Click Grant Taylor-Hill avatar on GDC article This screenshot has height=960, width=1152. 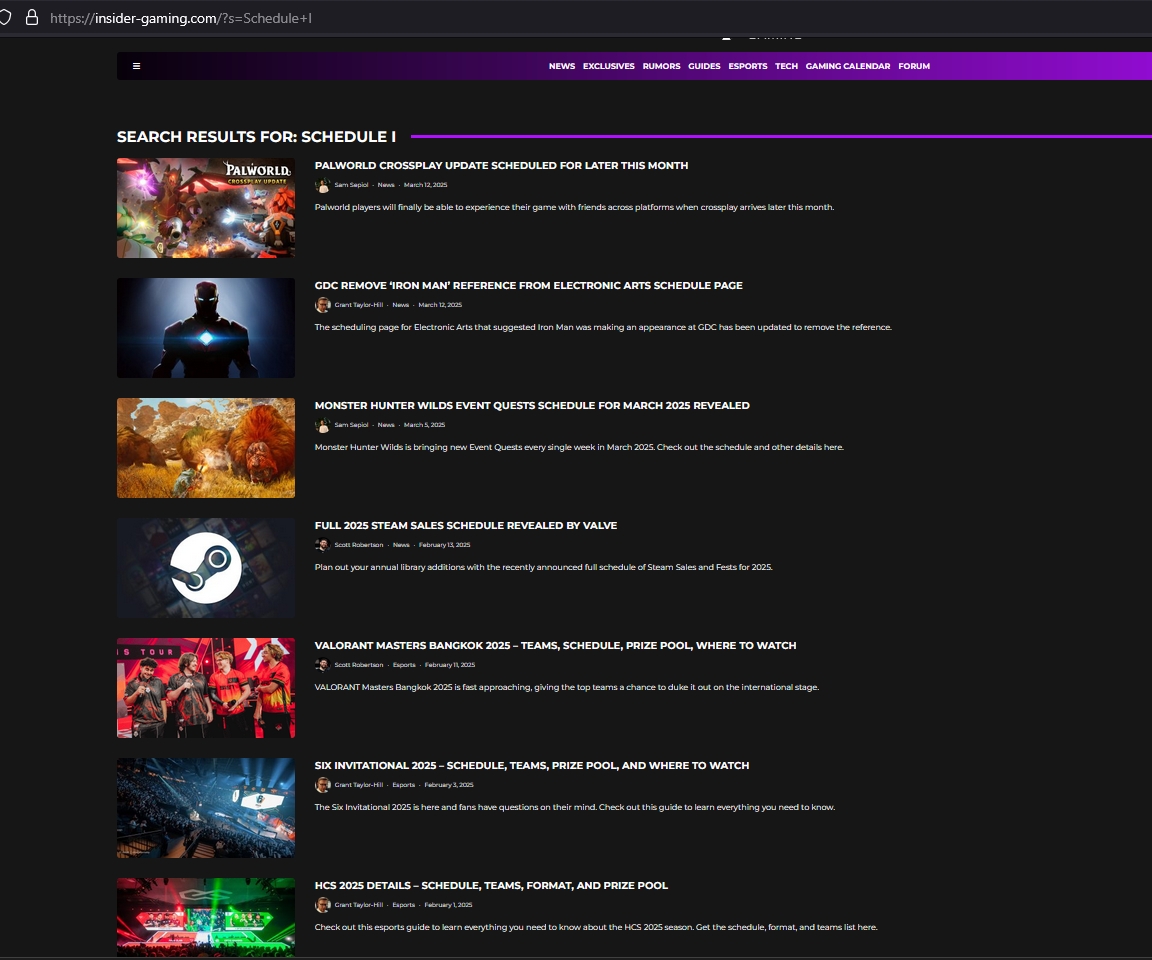(323, 305)
